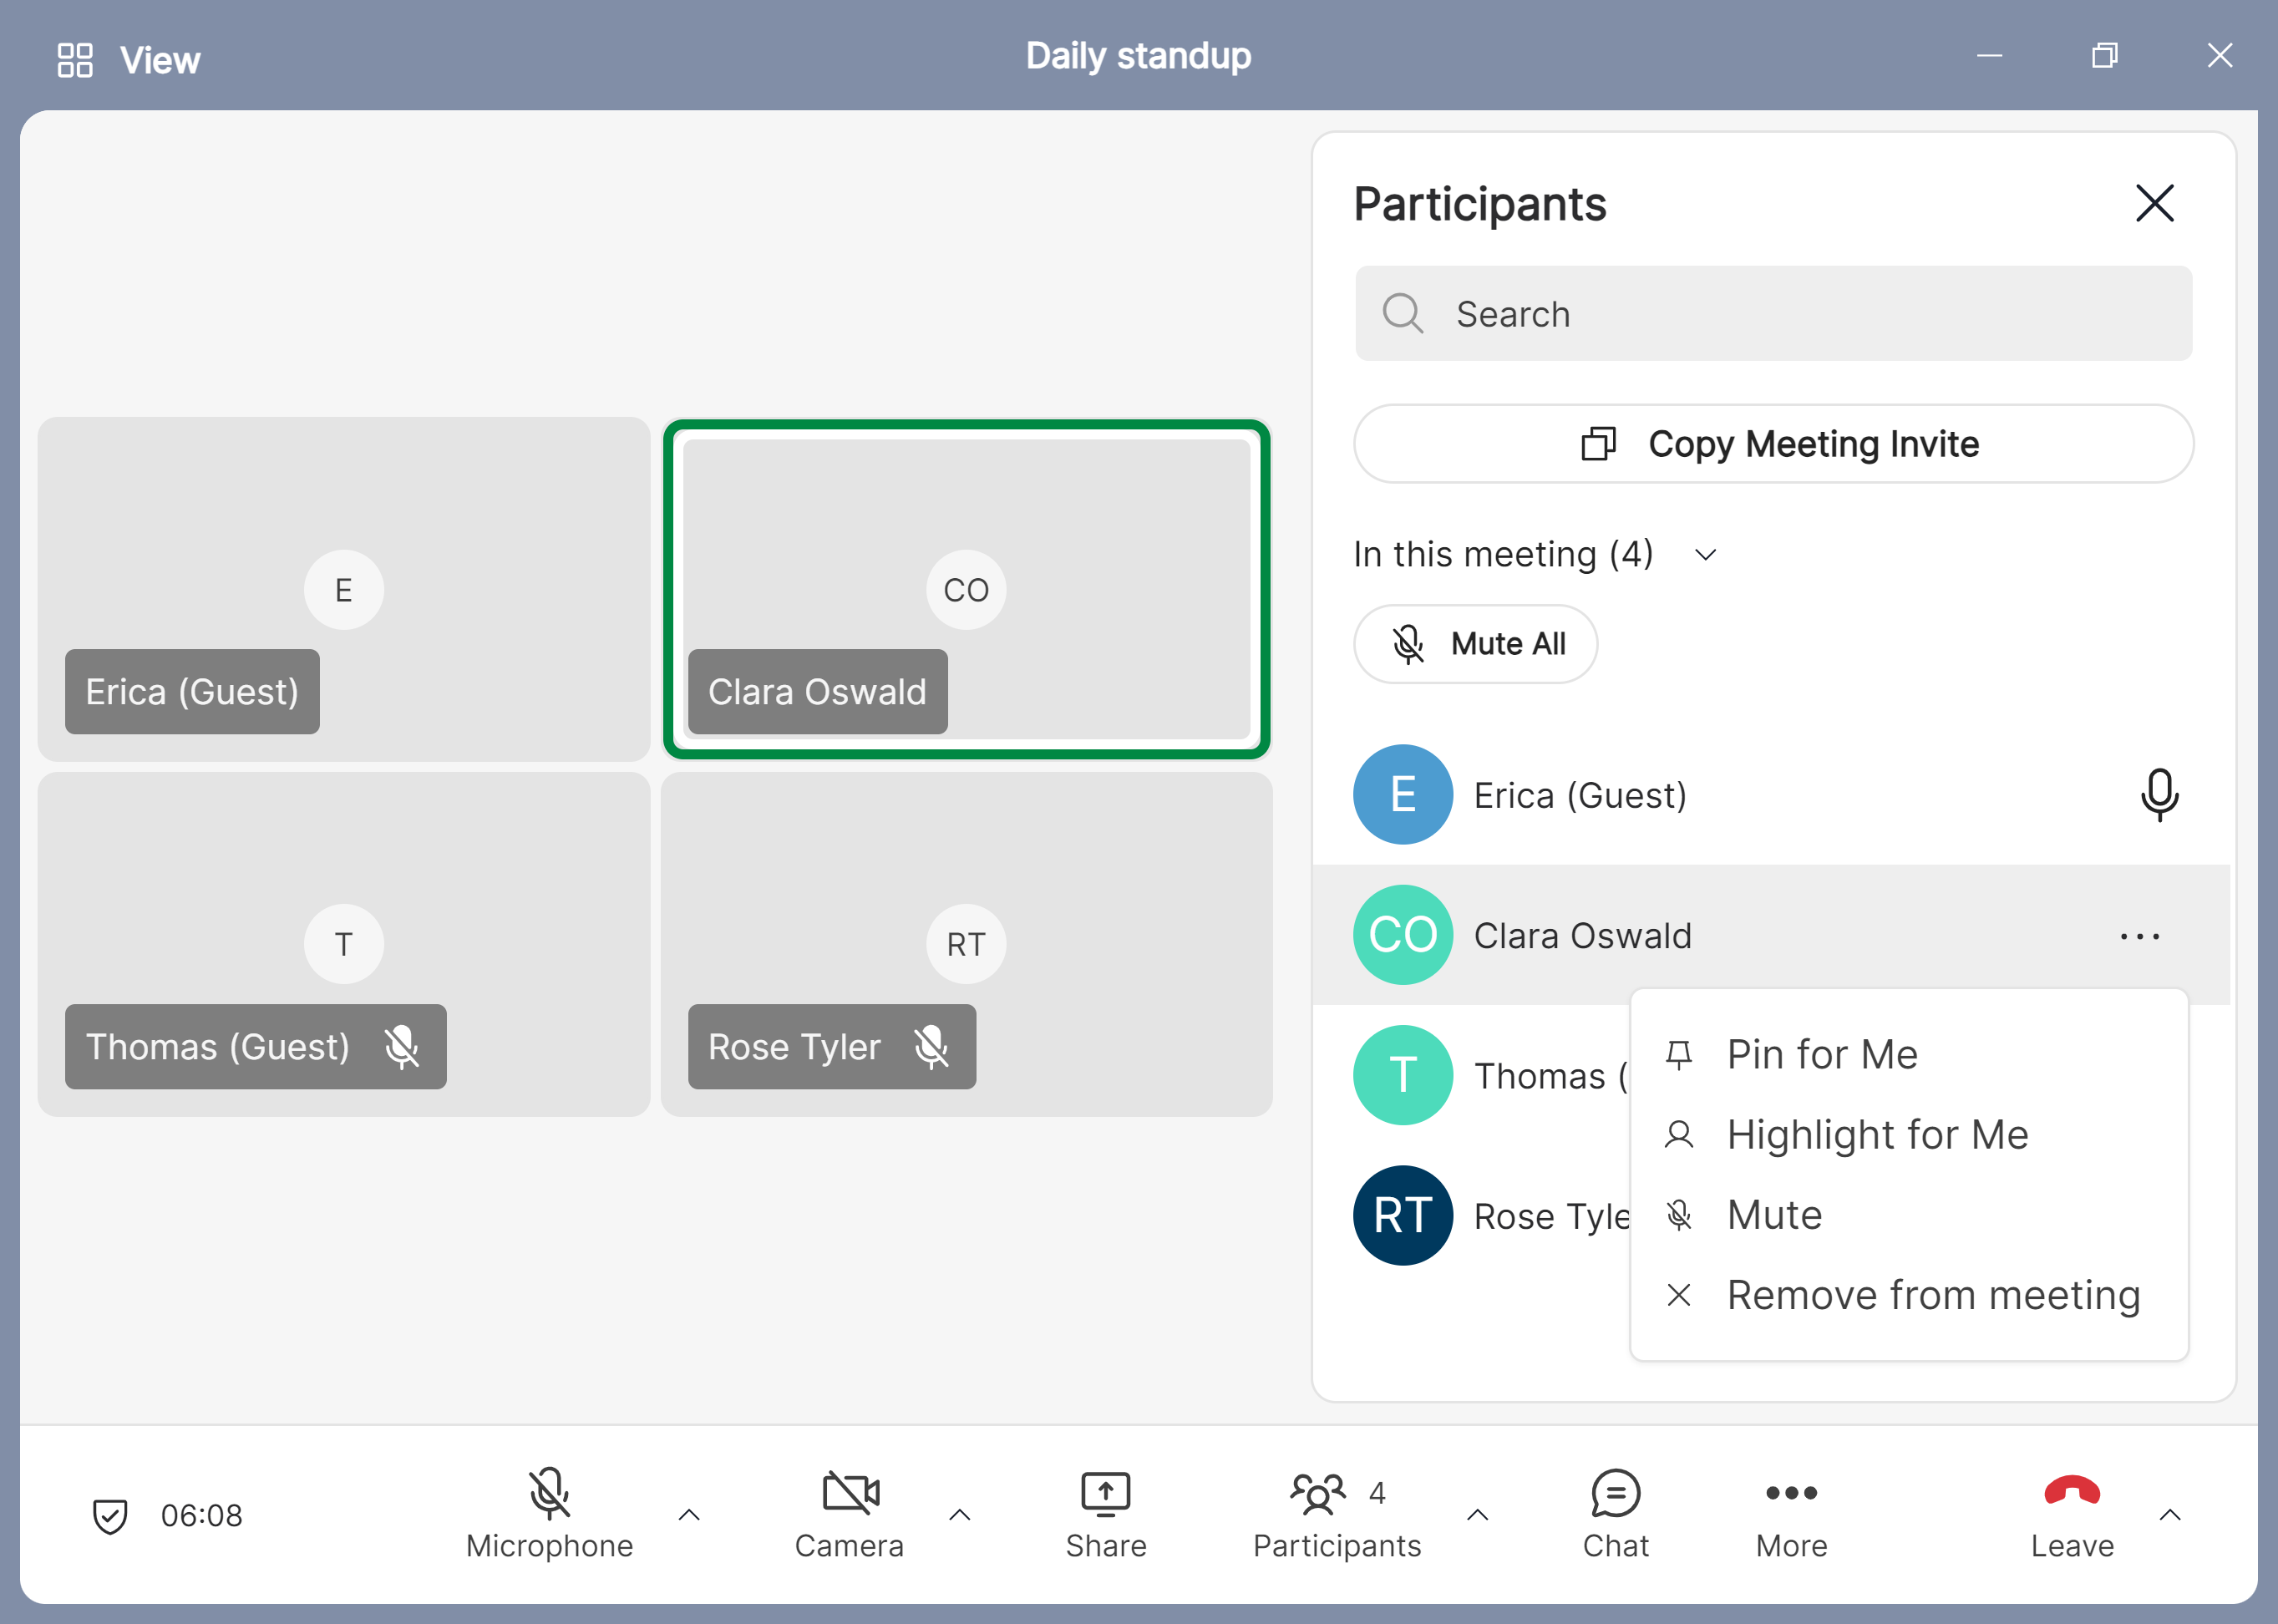Open the More options icon in toolbar
The width and height of the screenshot is (2278, 1624).
click(1791, 1494)
